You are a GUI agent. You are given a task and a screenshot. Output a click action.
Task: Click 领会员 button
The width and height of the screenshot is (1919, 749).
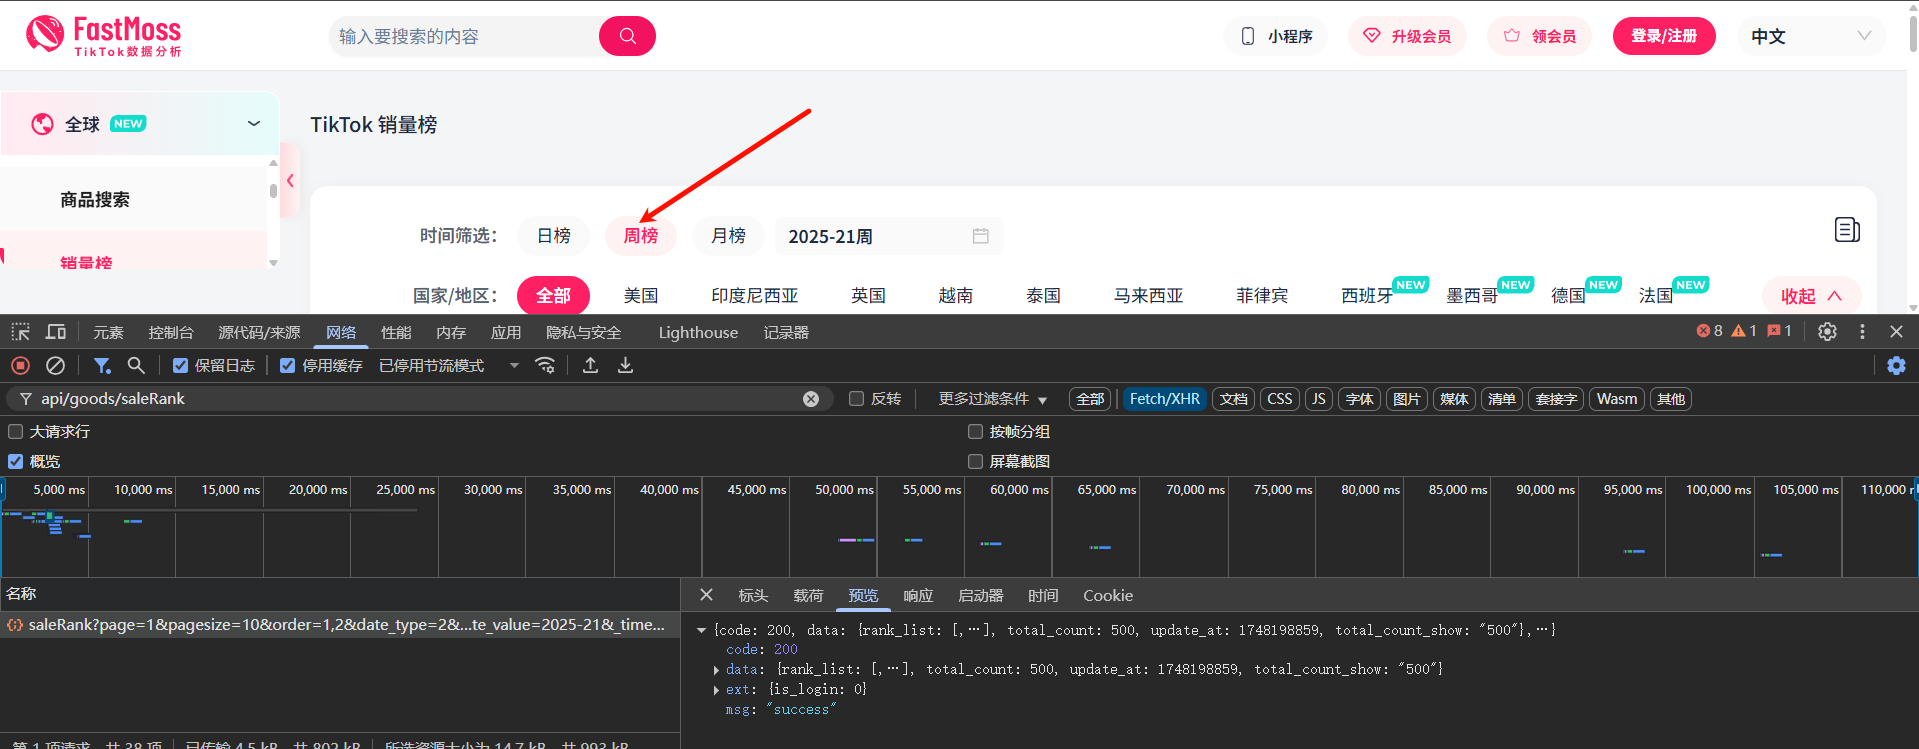(1540, 36)
